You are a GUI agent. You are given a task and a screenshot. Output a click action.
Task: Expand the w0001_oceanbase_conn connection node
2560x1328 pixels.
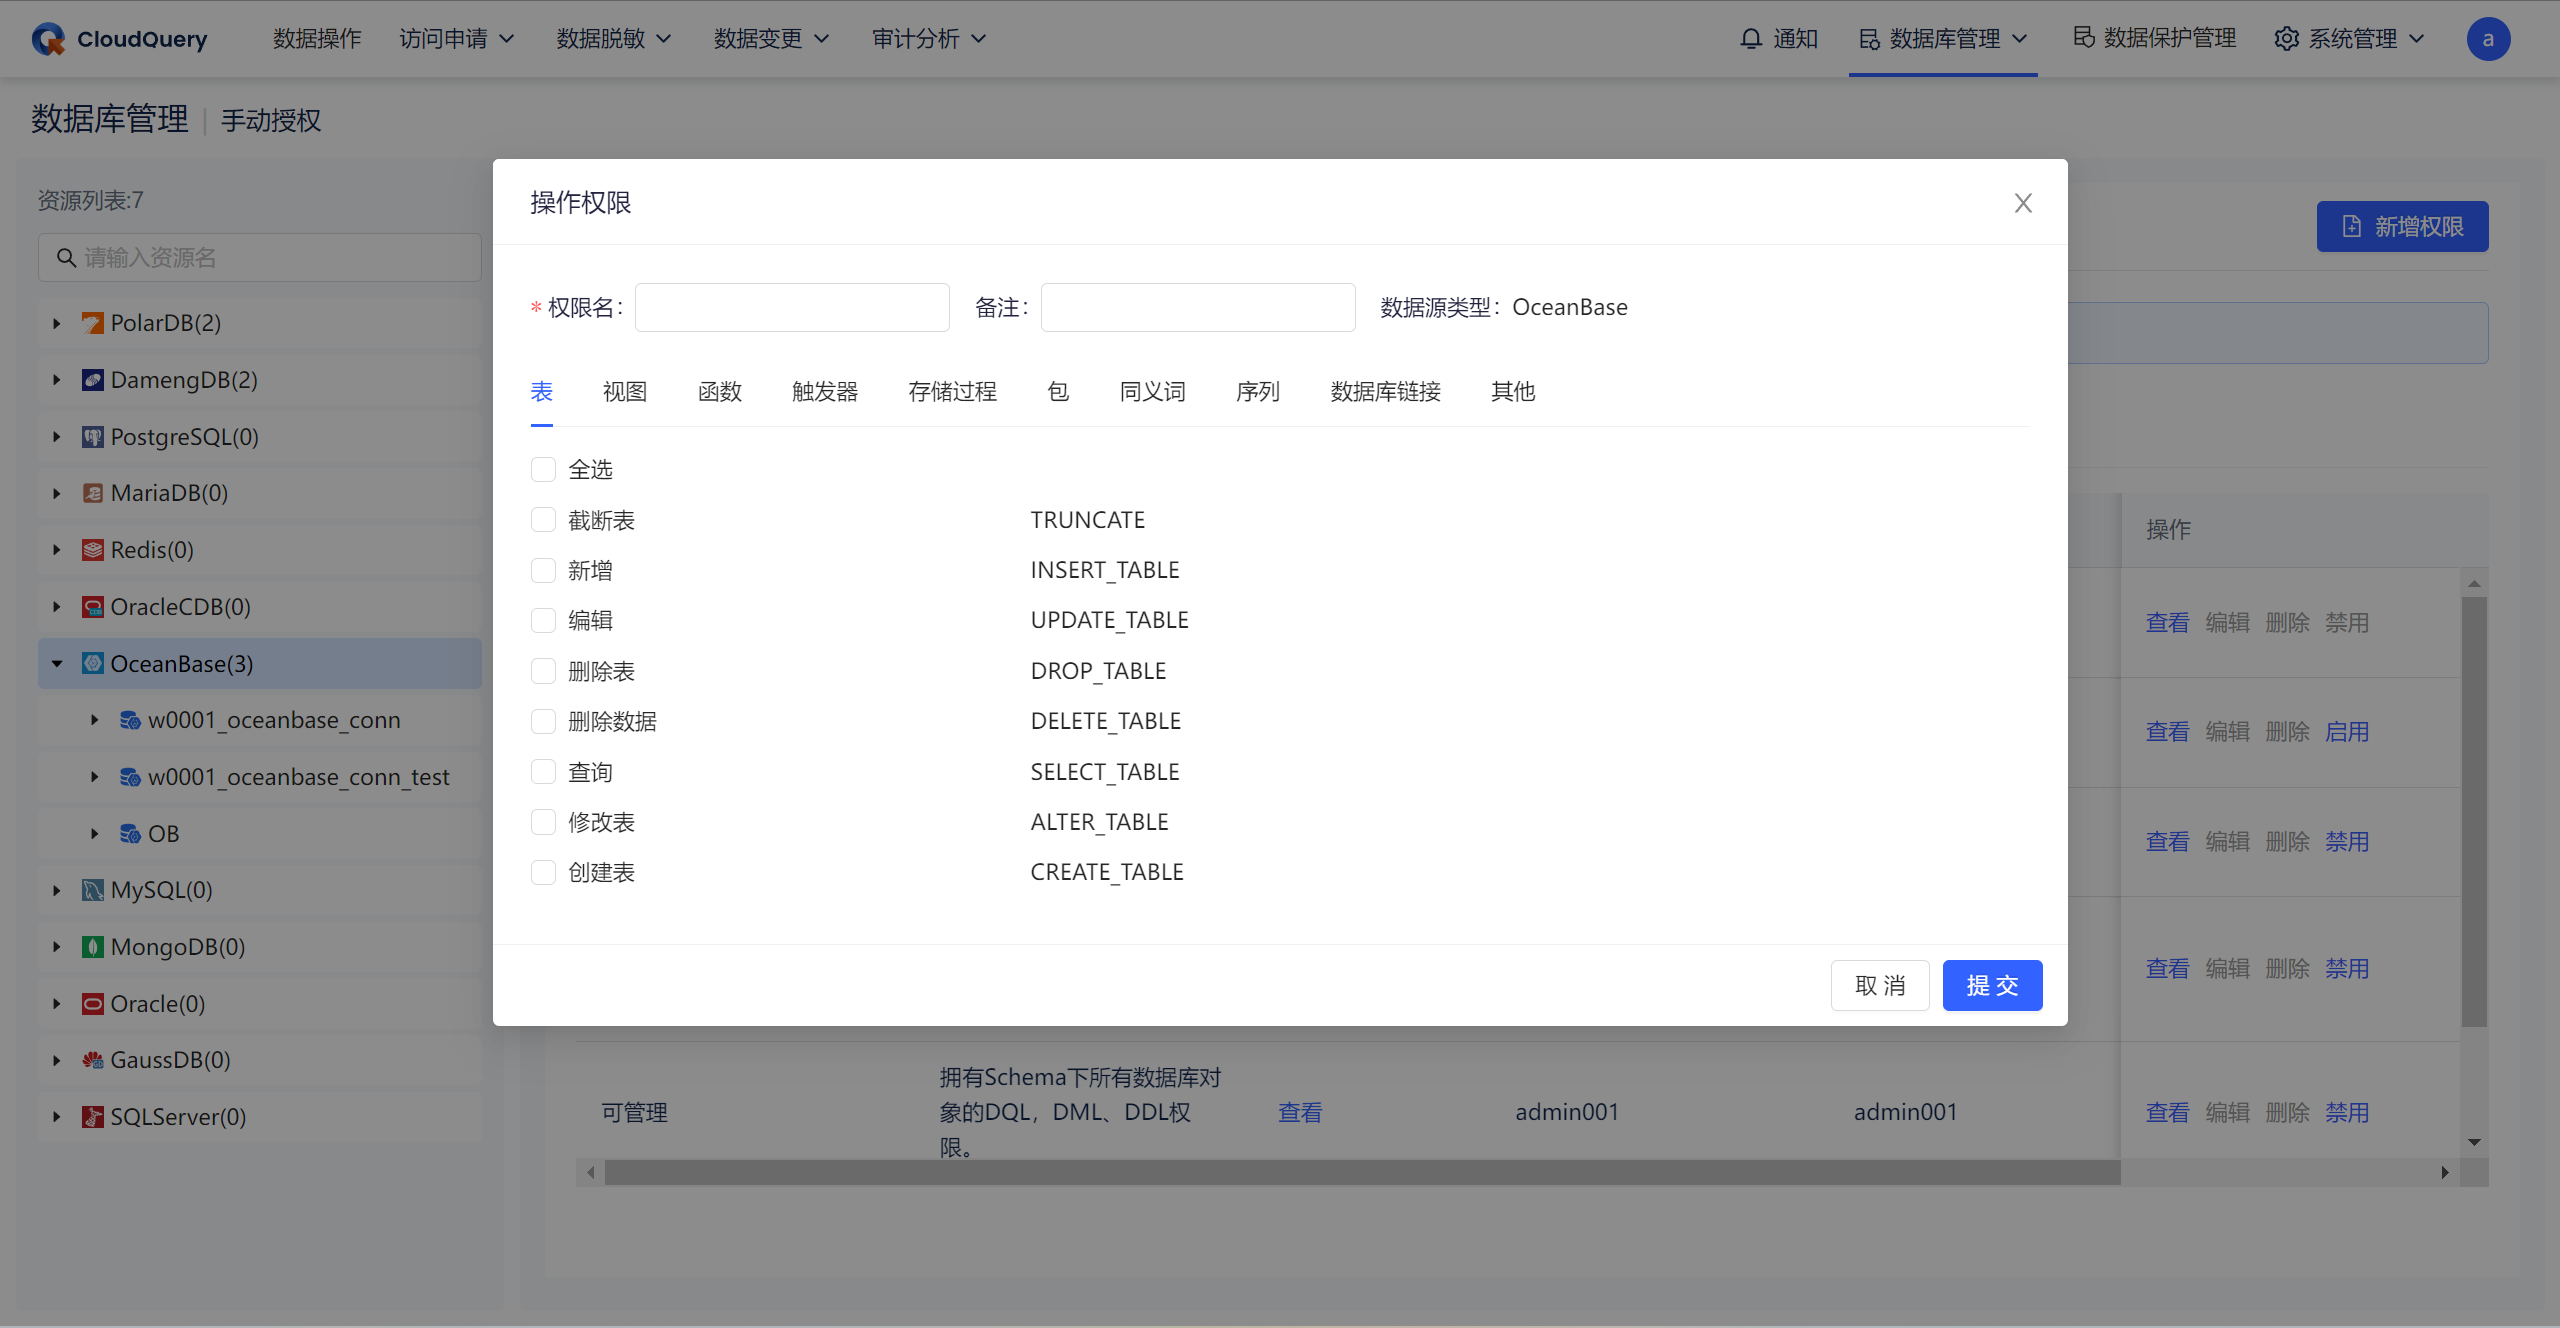[95, 720]
